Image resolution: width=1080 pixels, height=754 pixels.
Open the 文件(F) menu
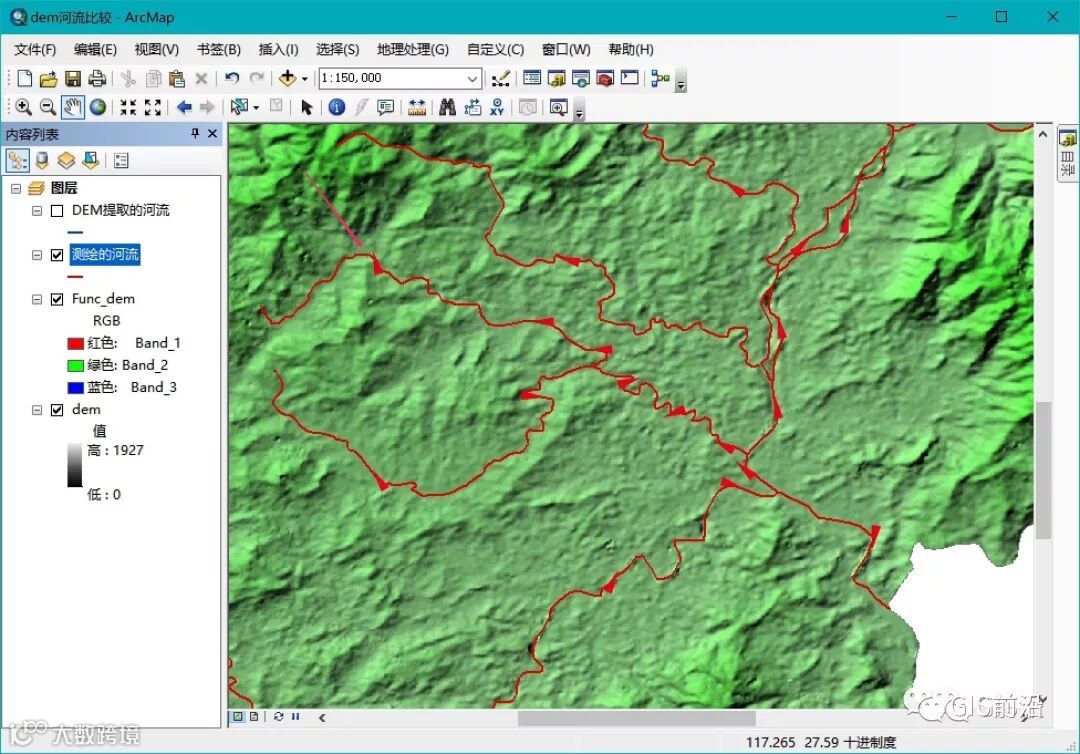(35, 50)
